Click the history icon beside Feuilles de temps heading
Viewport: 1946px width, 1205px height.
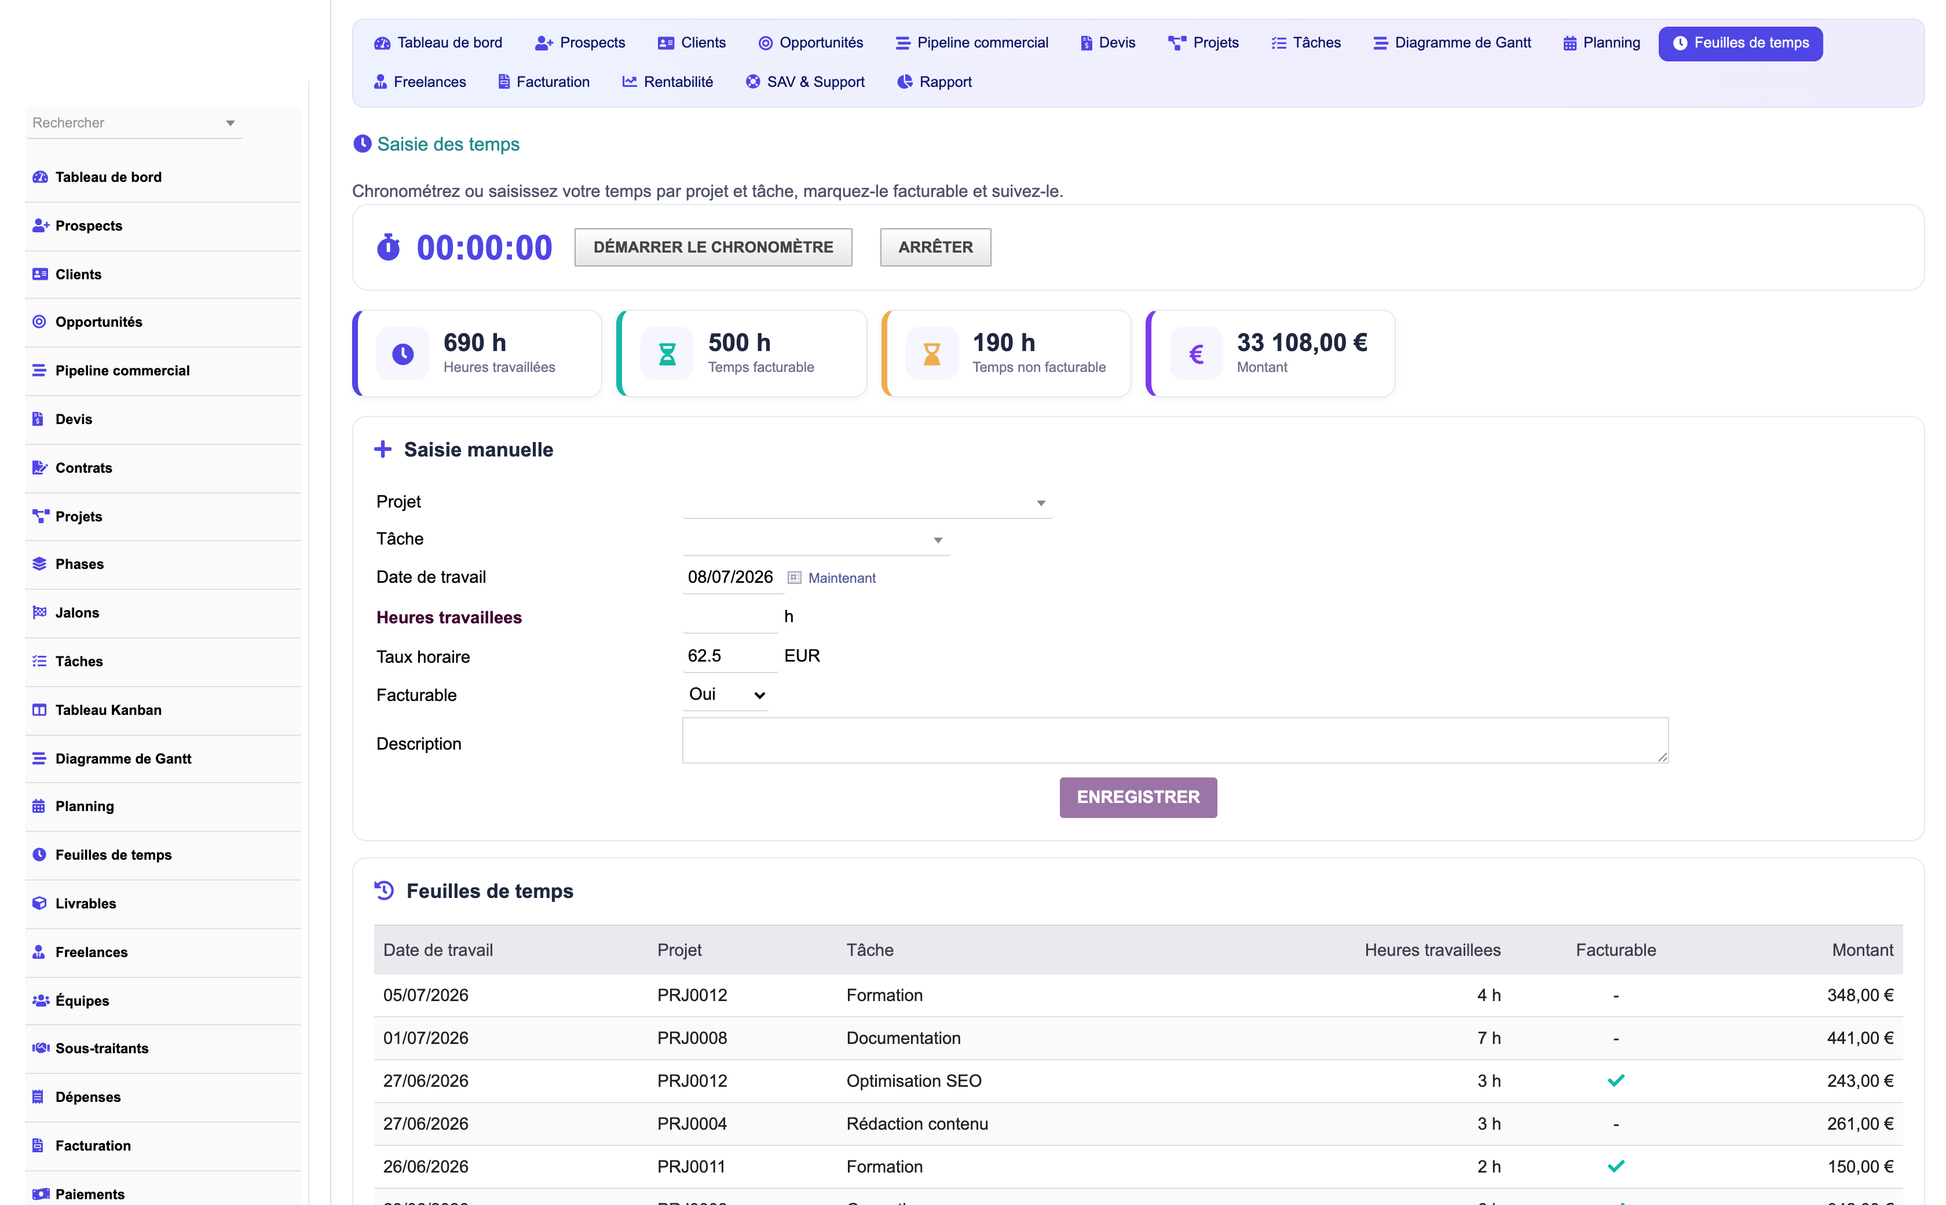pyautogui.click(x=384, y=890)
